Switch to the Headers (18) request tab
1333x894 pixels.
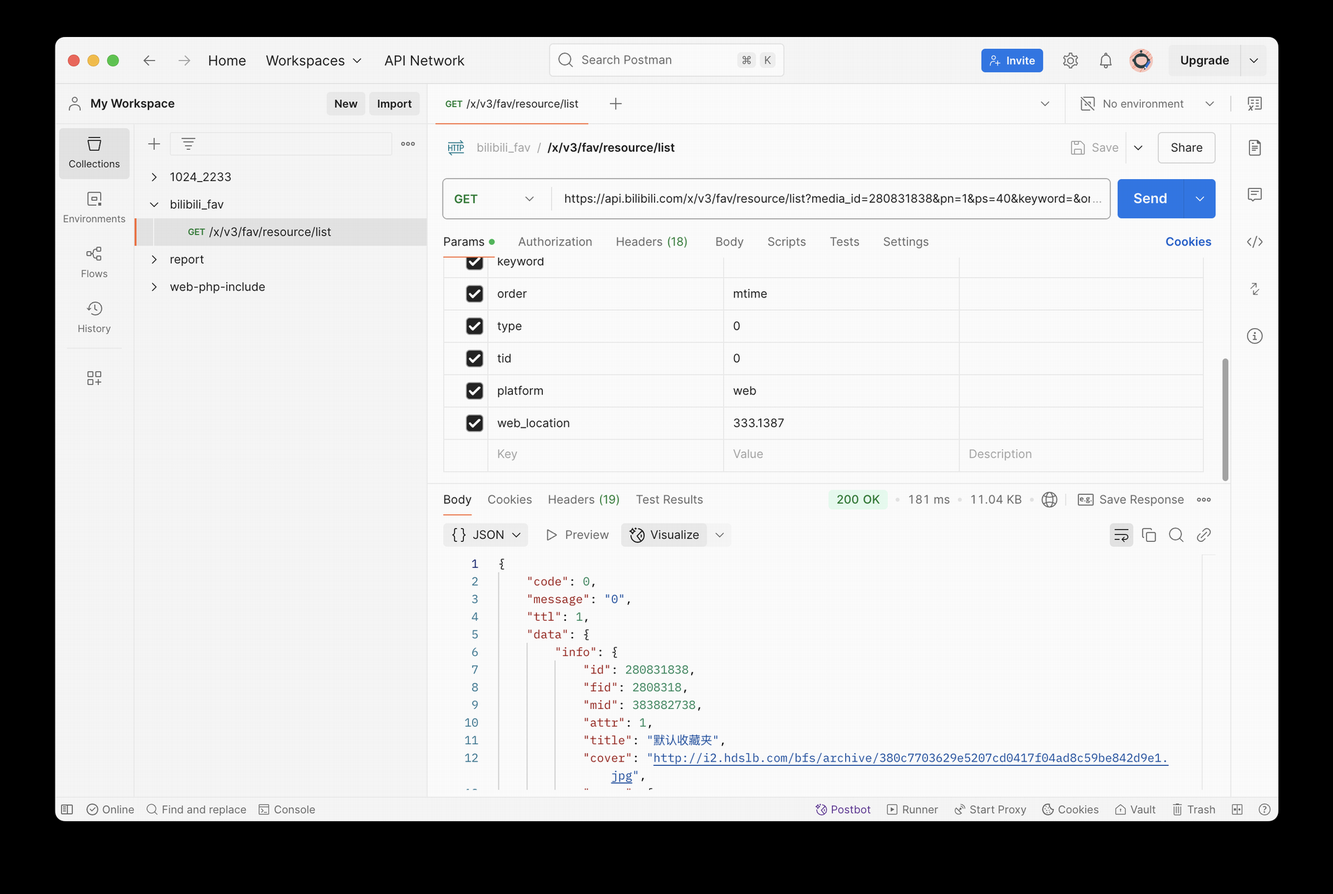[x=651, y=241]
